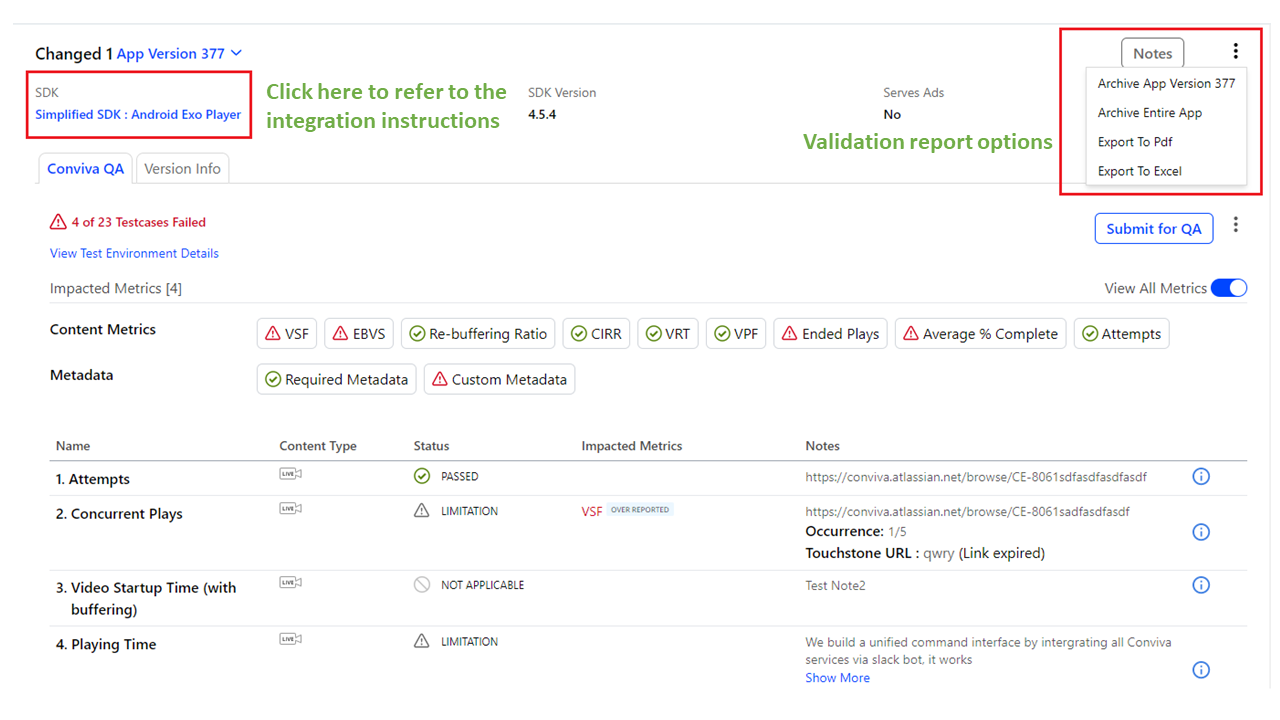Click live content icon in Video Startup Time row
The width and height of the screenshot is (1280, 720).
pyautogui.click(x=290, y=582)
